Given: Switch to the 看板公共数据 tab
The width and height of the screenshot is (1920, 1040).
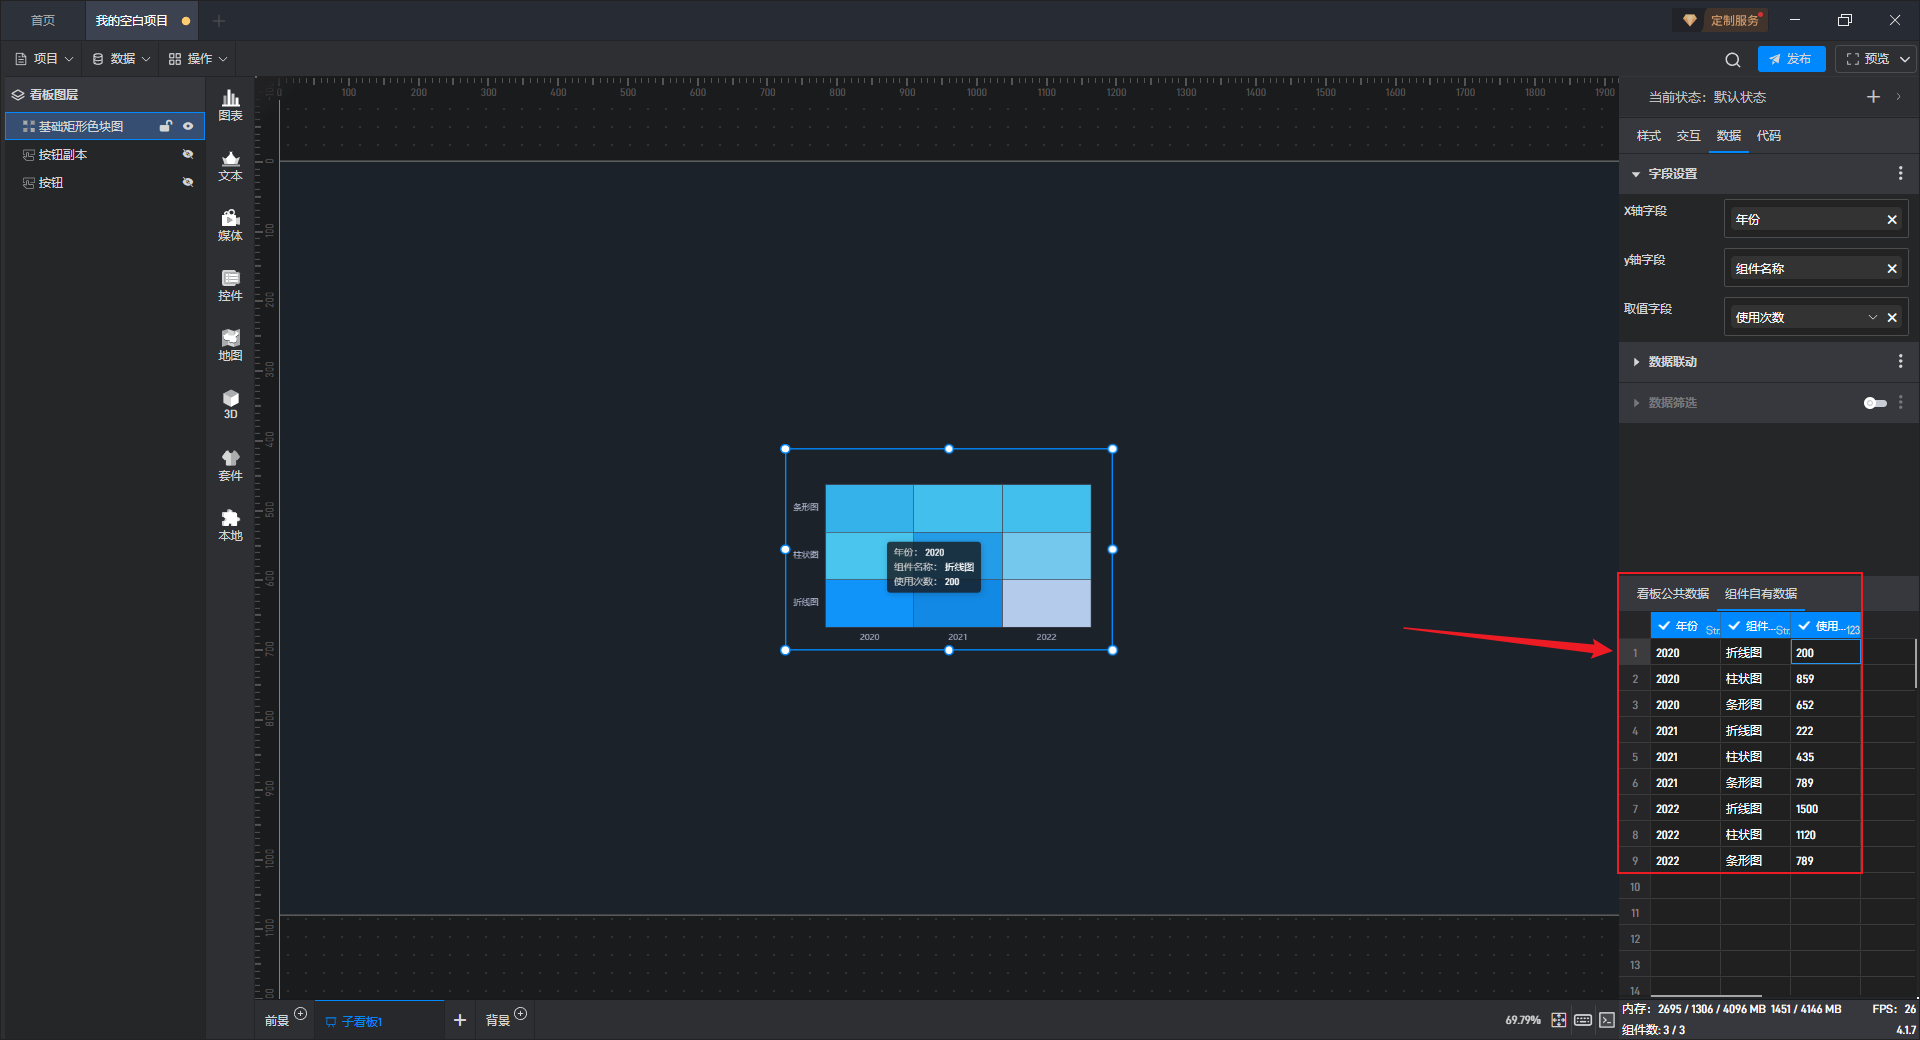Looking at the screenshot, I should tap(1672, 594).
